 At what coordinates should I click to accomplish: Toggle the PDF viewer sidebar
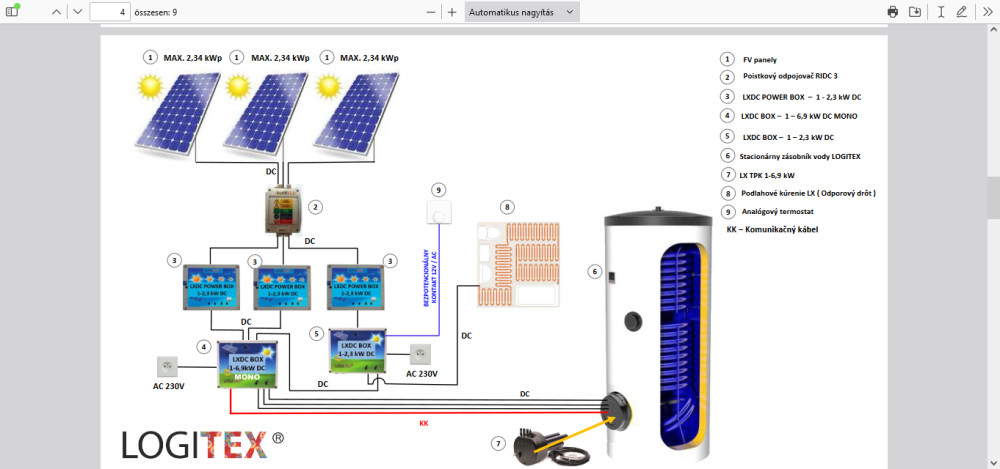pos(13,11)
